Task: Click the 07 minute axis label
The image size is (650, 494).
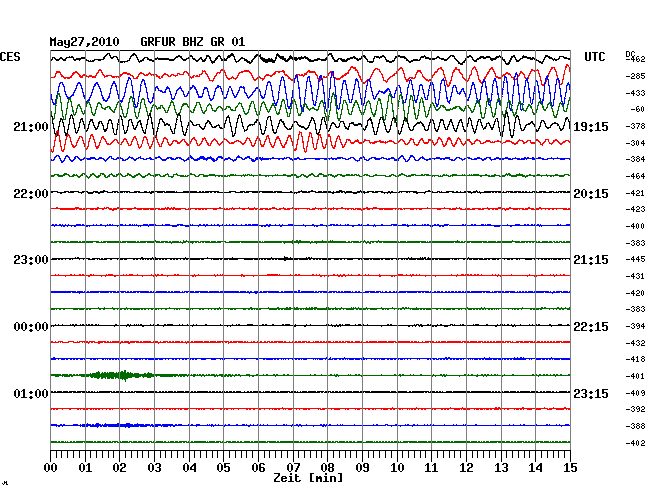Action: [293, 468]
